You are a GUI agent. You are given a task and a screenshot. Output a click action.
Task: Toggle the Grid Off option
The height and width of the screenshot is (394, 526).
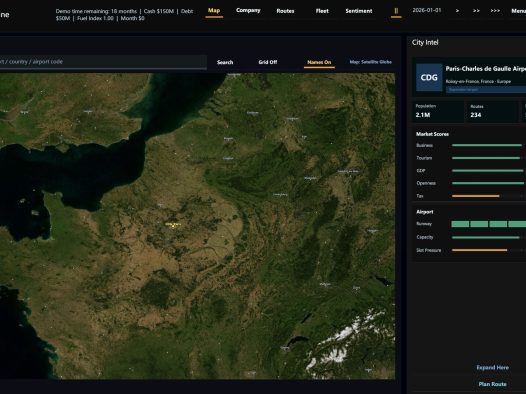pyautogui.click(x=268, y=62)
